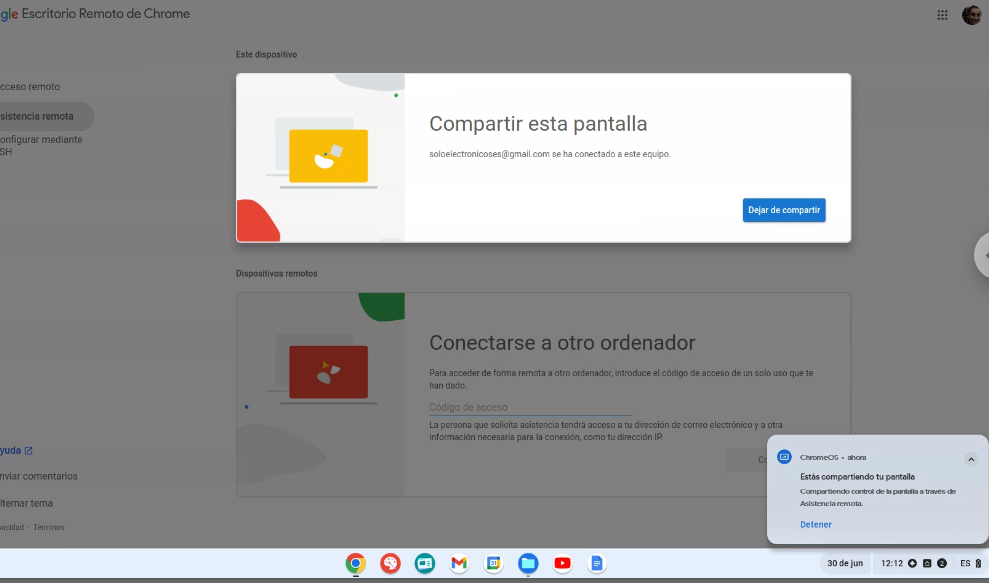Open the teal news-style app on the shelf
Viewport: 989px width, 583px height.
(x=425, y=564)
